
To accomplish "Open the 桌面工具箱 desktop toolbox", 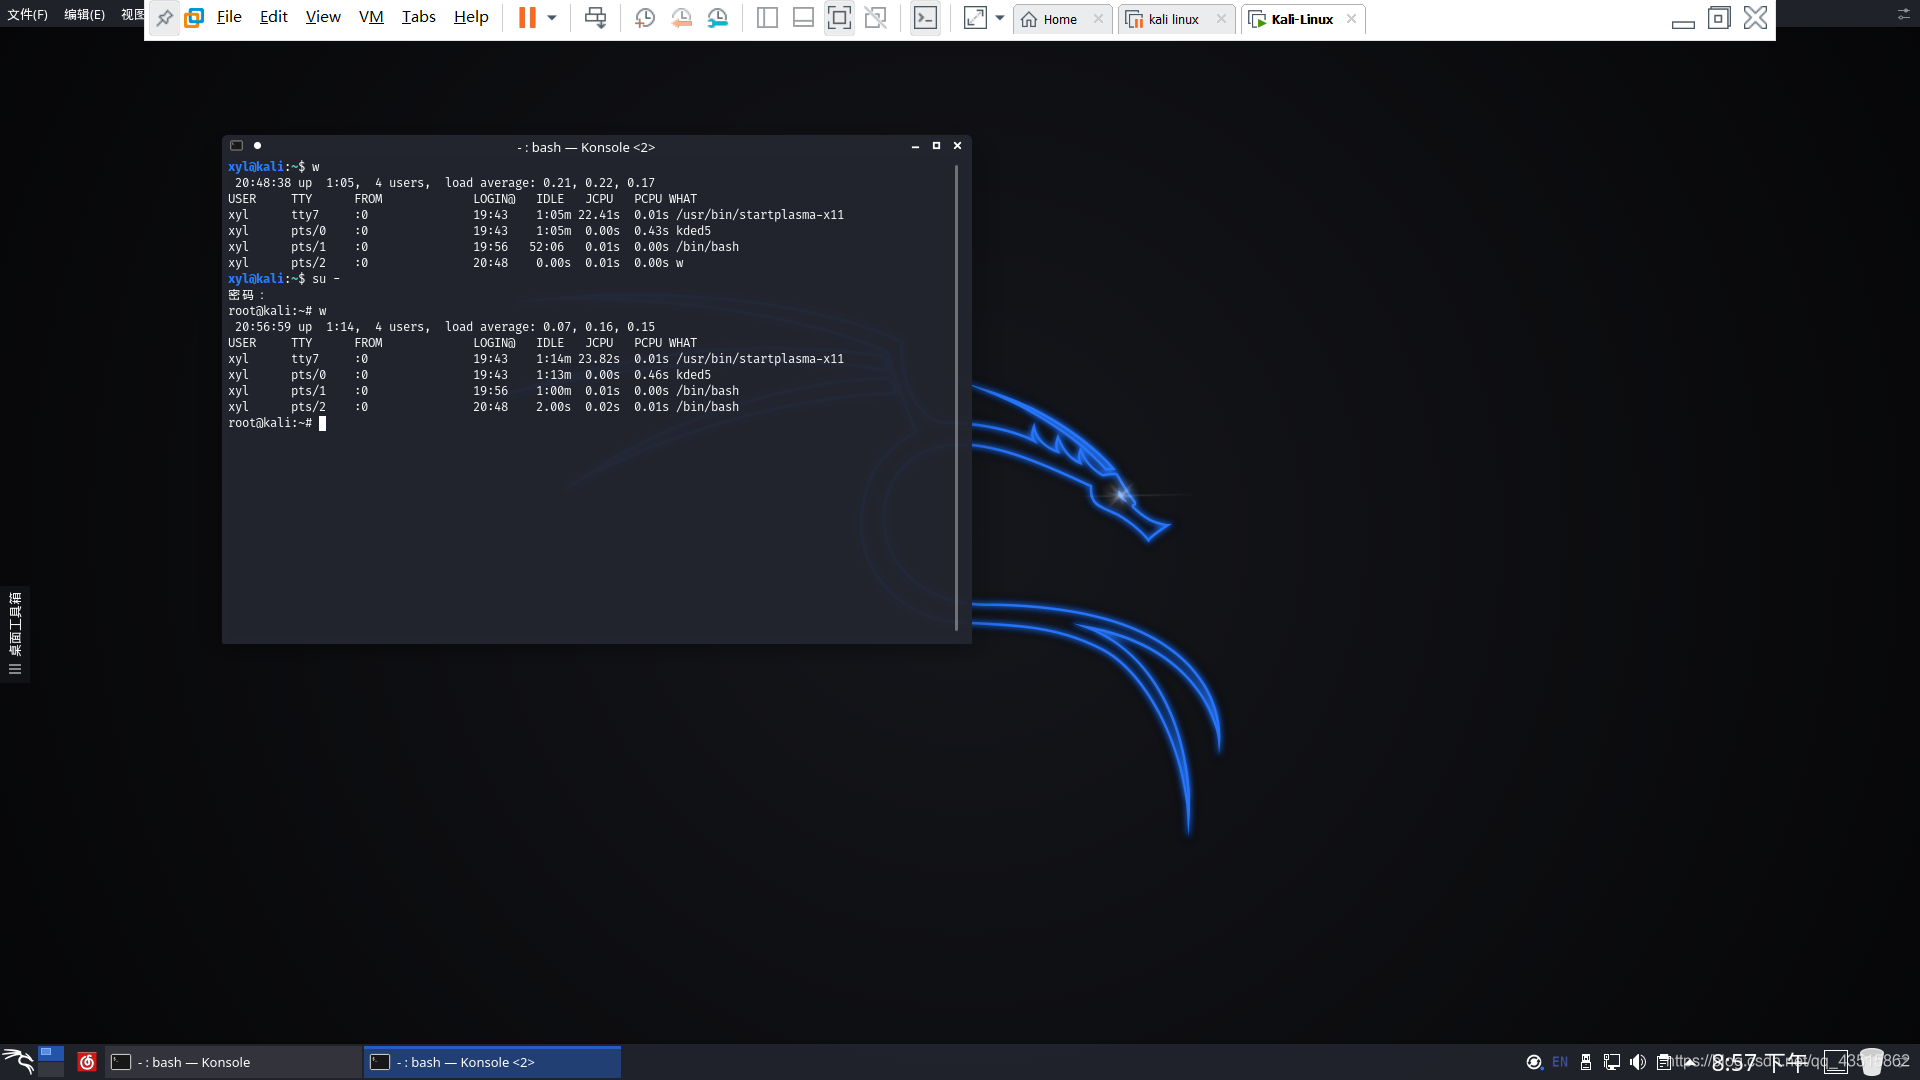I will click(14, 634).
